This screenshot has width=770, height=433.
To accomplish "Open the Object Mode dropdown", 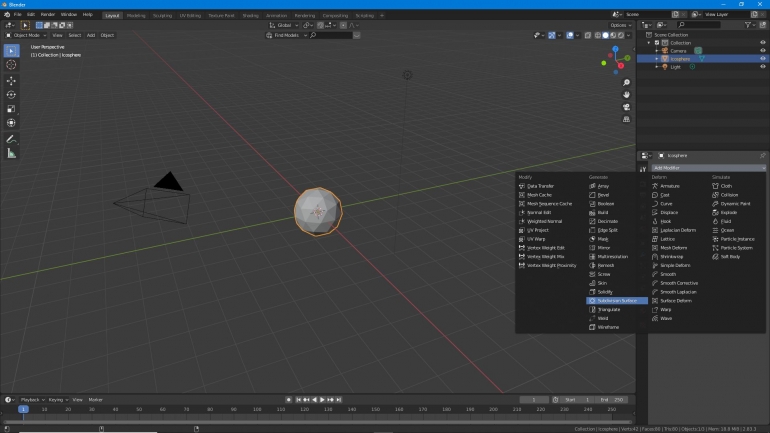I will point(26,35).
